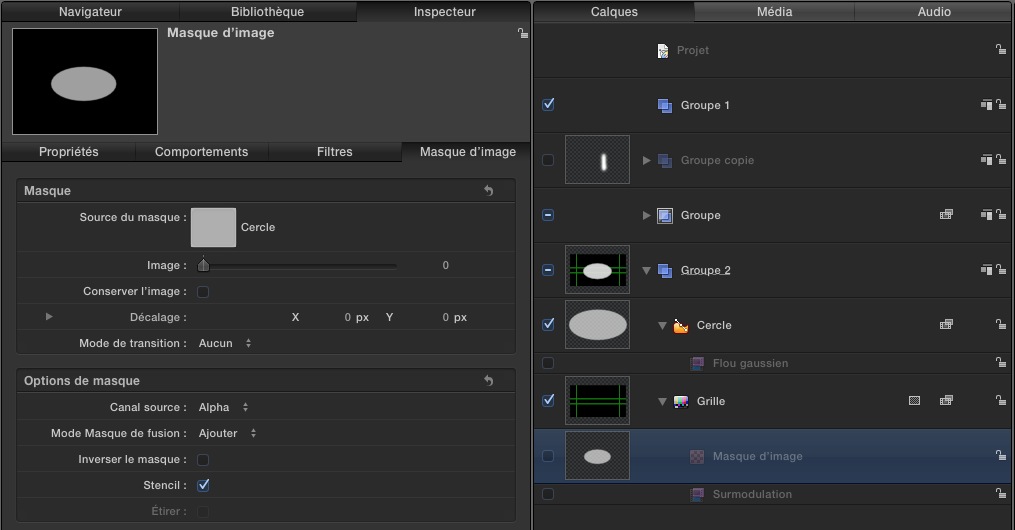Expand the Groupe copie group
1015x530 pixels.
click(646, 160)
